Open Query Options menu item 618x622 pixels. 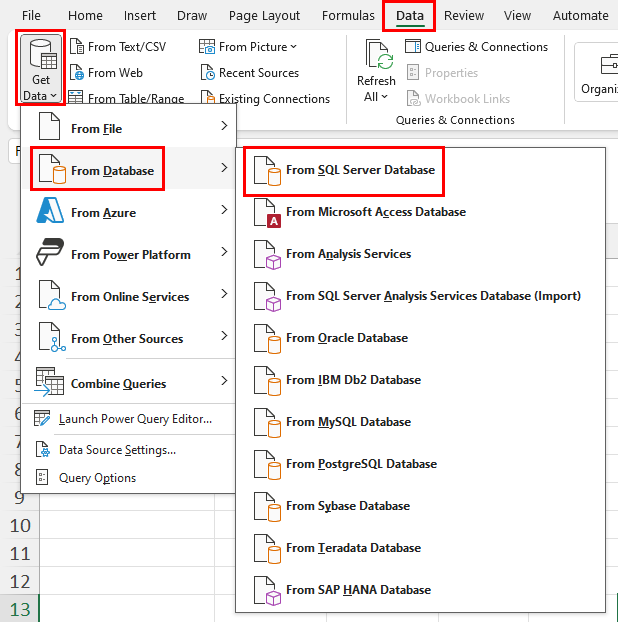click(x=129, y=478)
